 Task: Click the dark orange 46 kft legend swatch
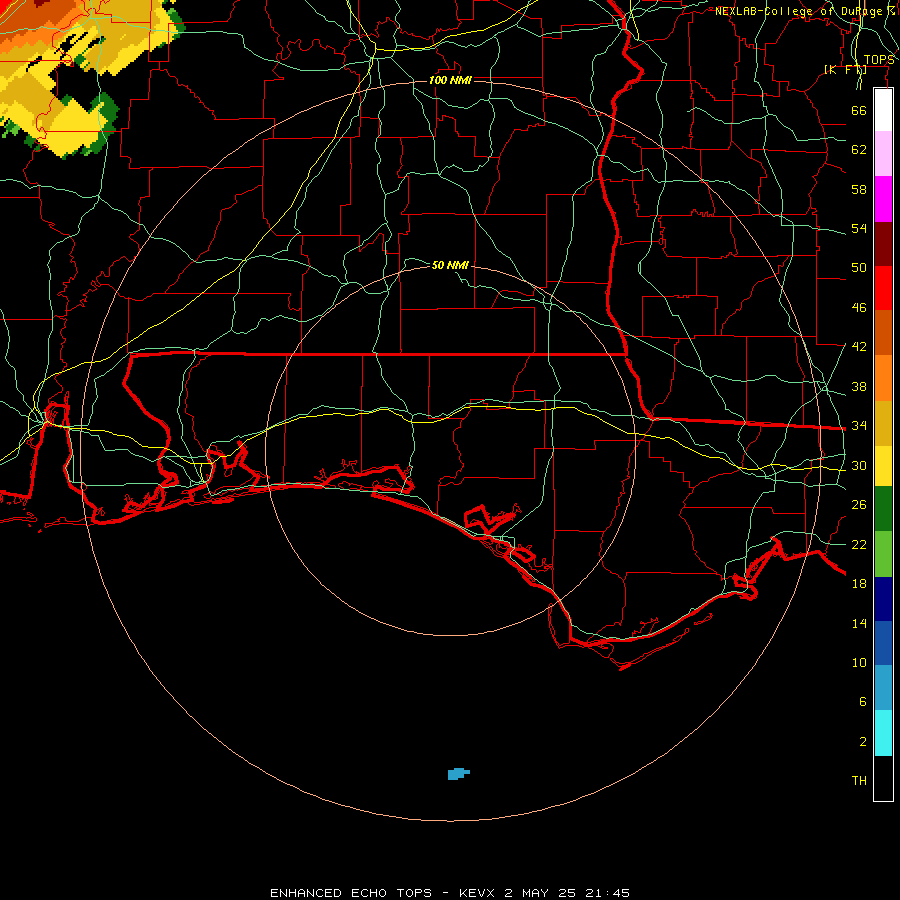point(883,332)
